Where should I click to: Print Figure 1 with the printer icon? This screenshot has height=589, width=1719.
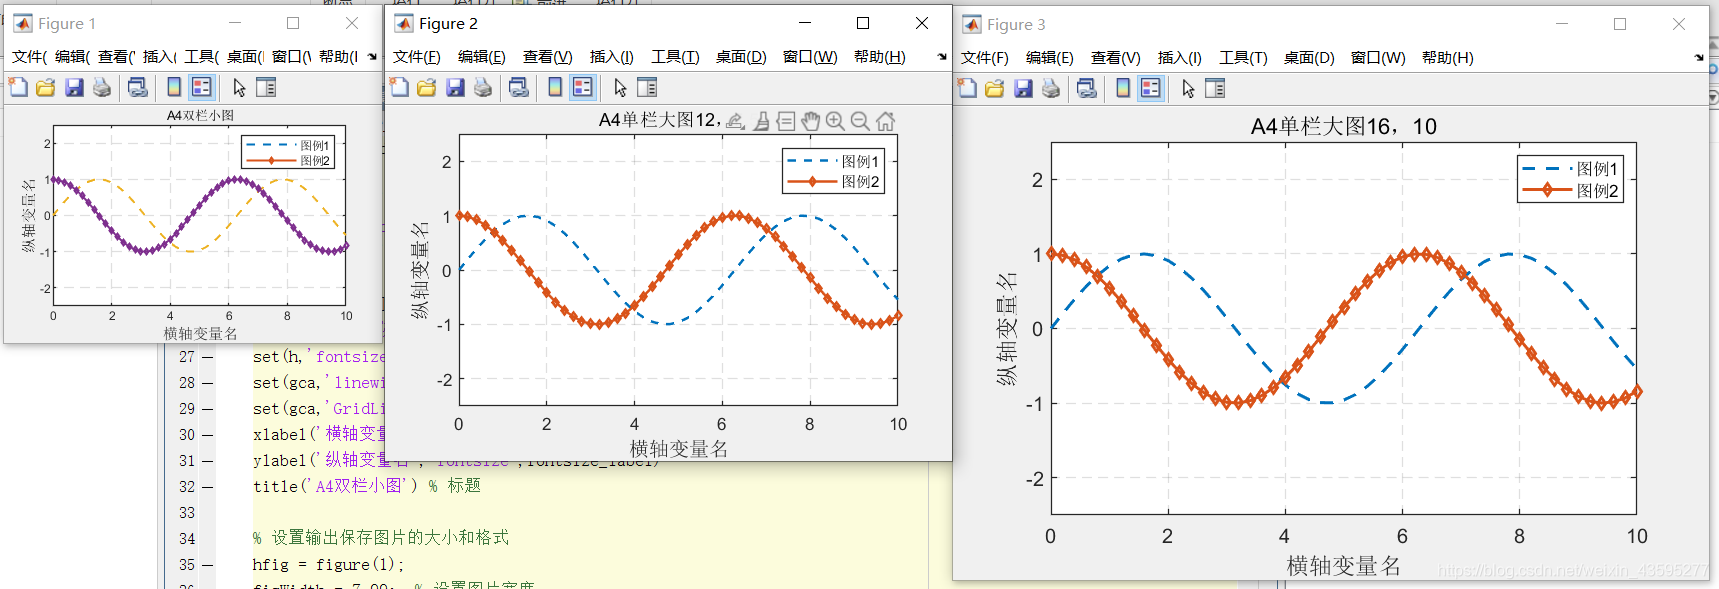pyautogui.click(x=102, y=87)
